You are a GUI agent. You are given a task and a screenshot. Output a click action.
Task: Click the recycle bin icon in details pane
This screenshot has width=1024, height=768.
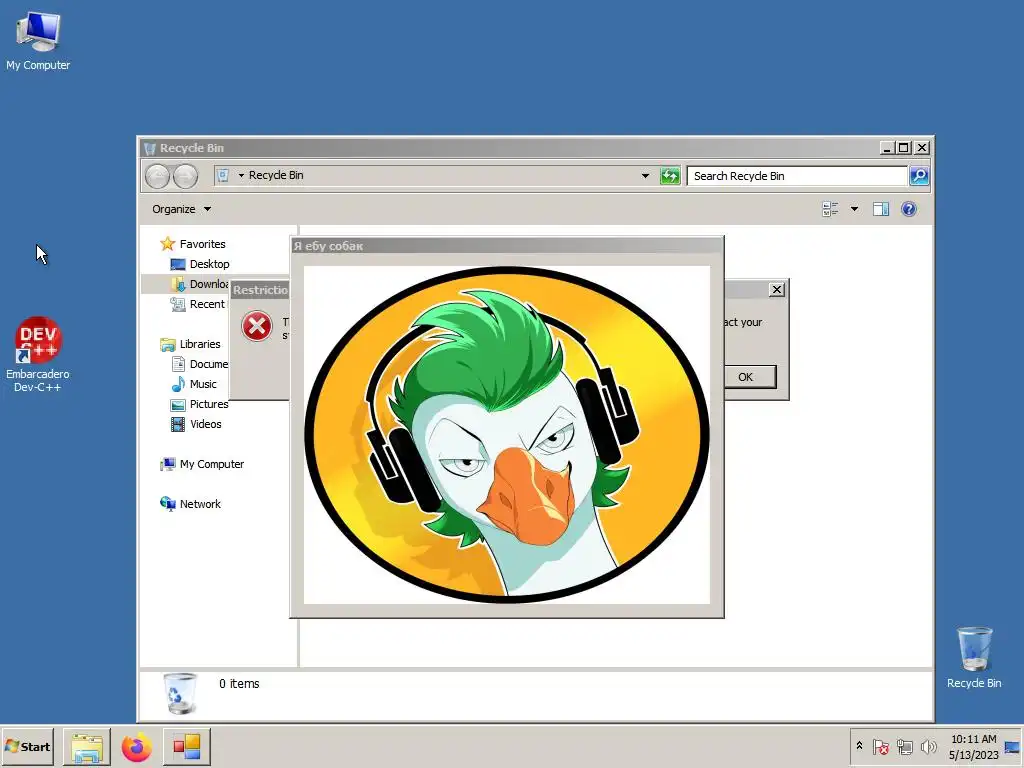tap(180, 693)
